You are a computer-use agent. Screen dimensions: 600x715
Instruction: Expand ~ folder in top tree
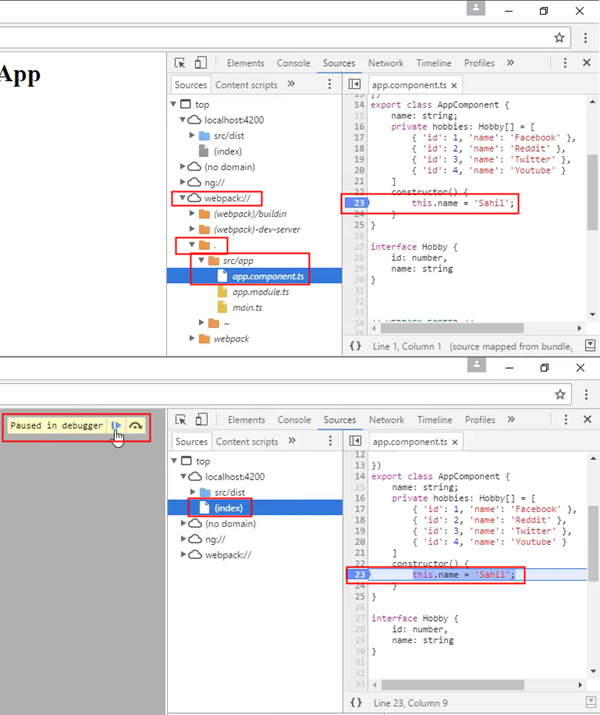(201, 323)
